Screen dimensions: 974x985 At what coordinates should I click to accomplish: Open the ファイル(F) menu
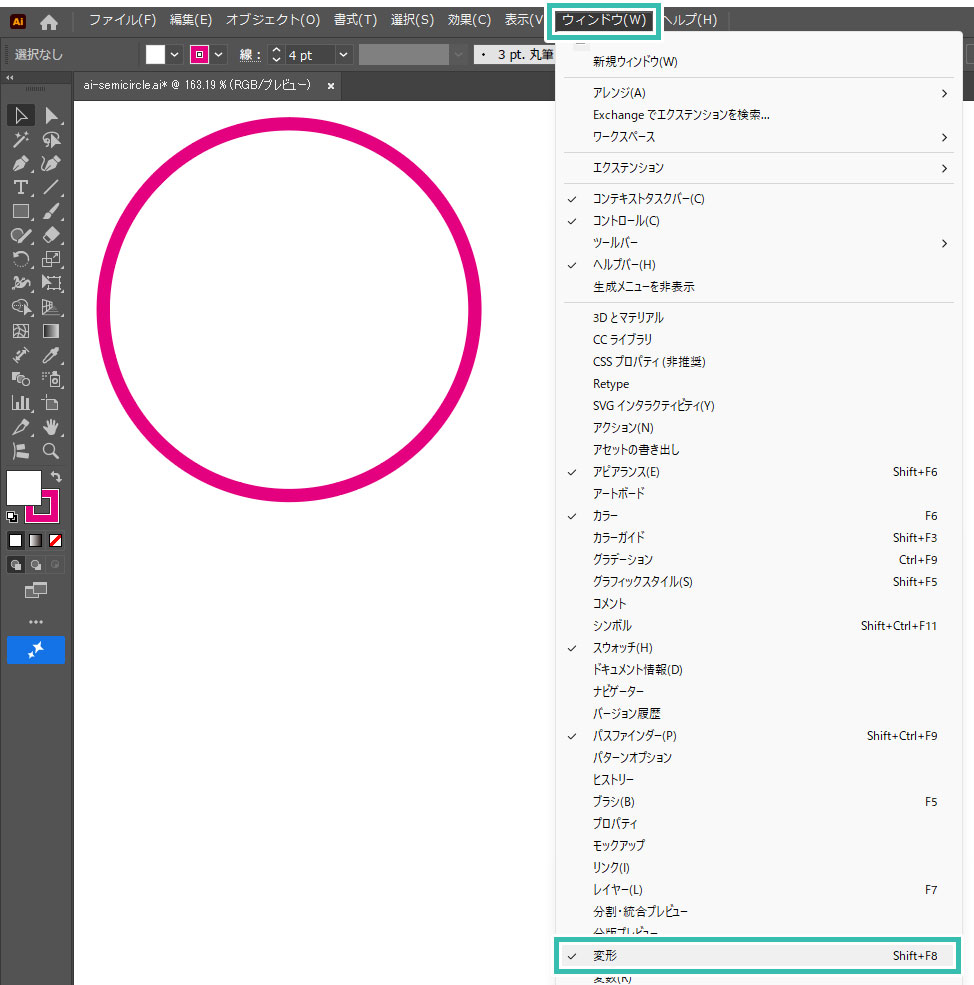pos(122,20)
